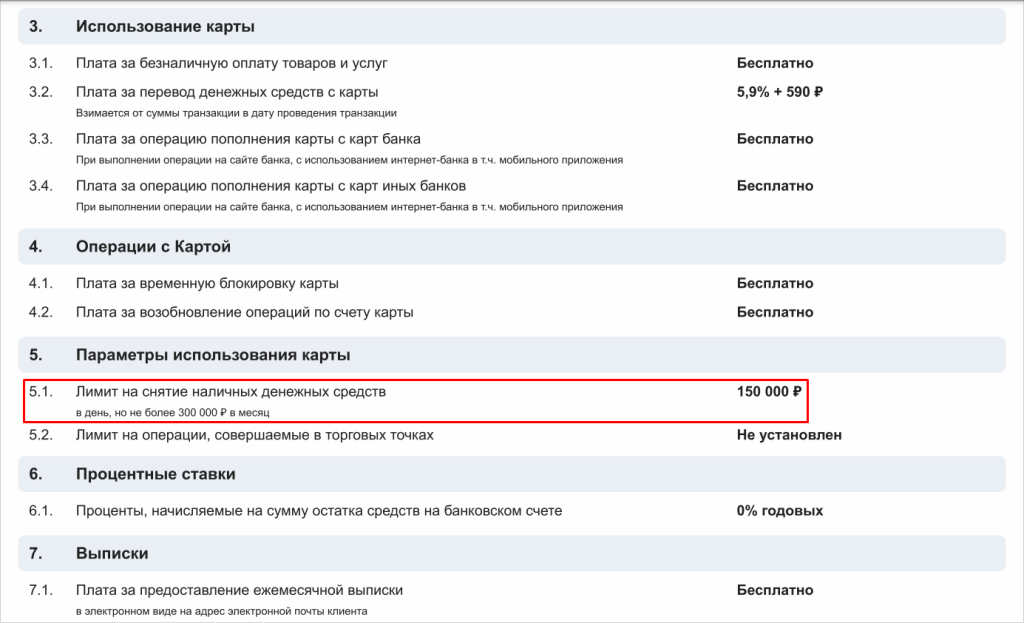Image resolution: width=1024 pixels, height=623 pixels.
Task: Select row 4.1 temporary card blocking fee
Action: 511,283
